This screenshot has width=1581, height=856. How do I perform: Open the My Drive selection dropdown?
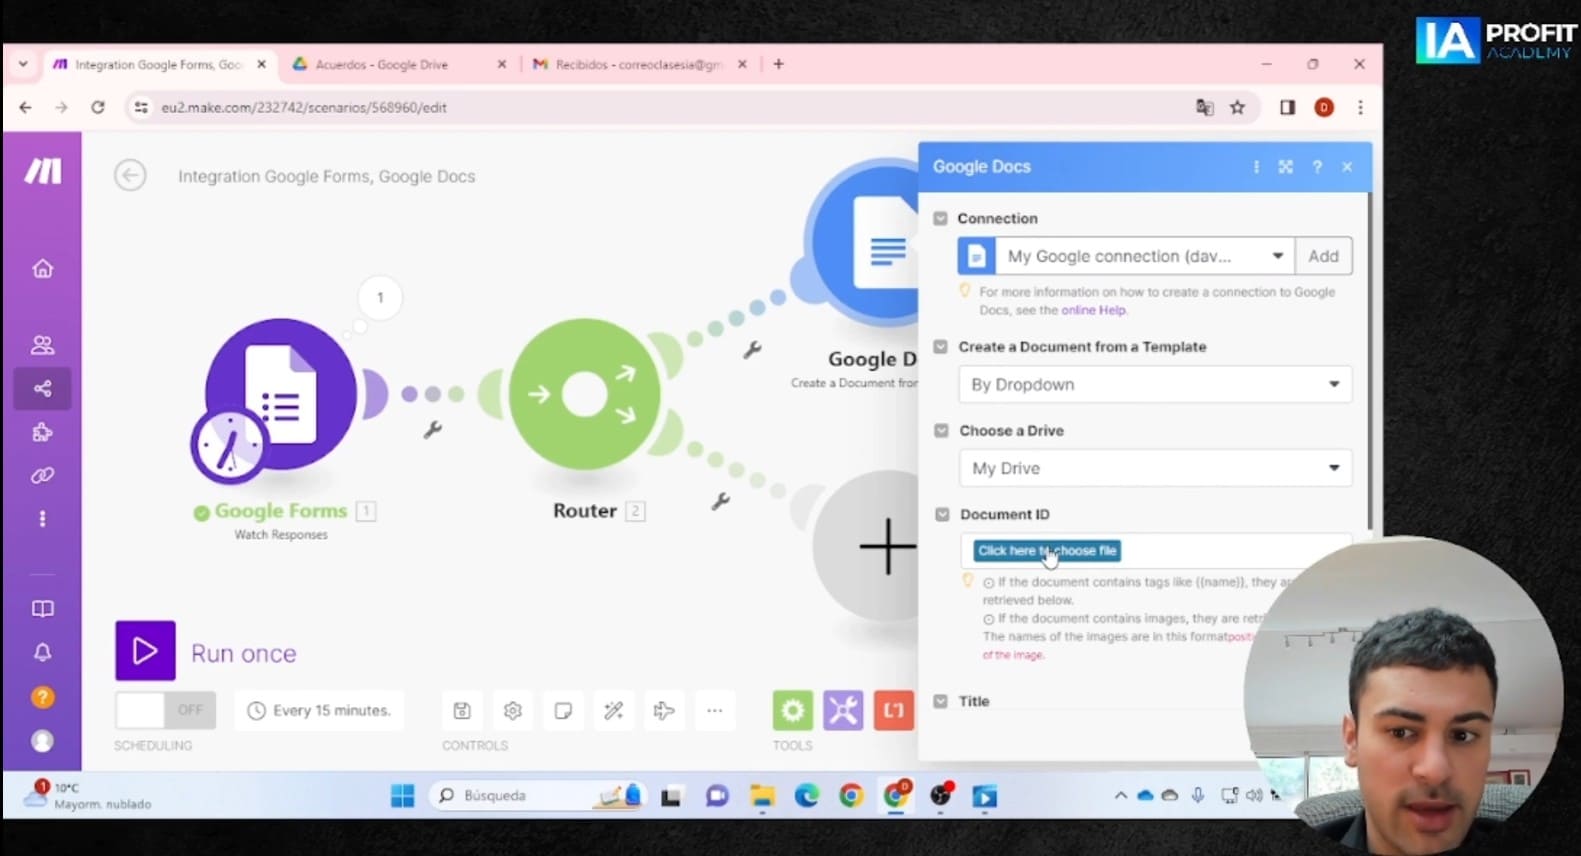pyautogui.click(x=1155, y=468)
